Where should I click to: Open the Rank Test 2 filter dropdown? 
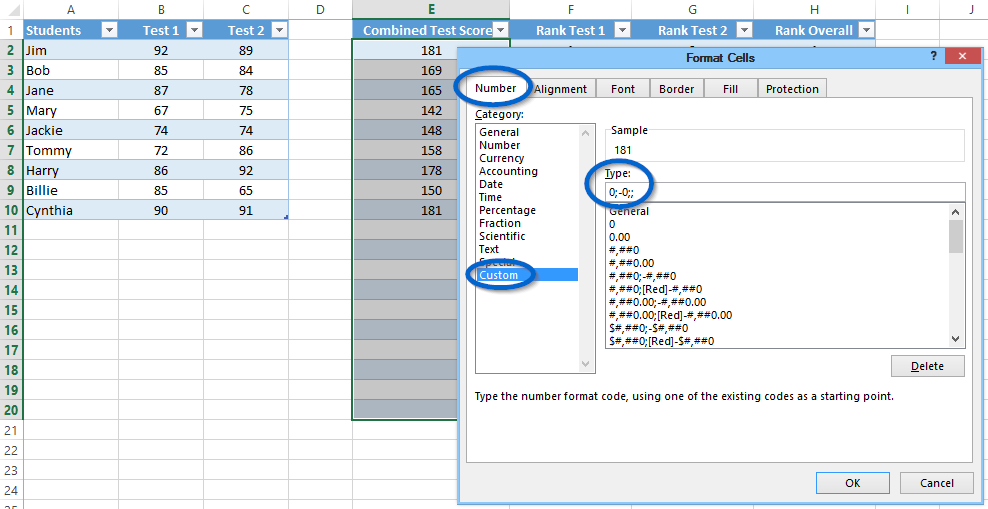[744, 30]
